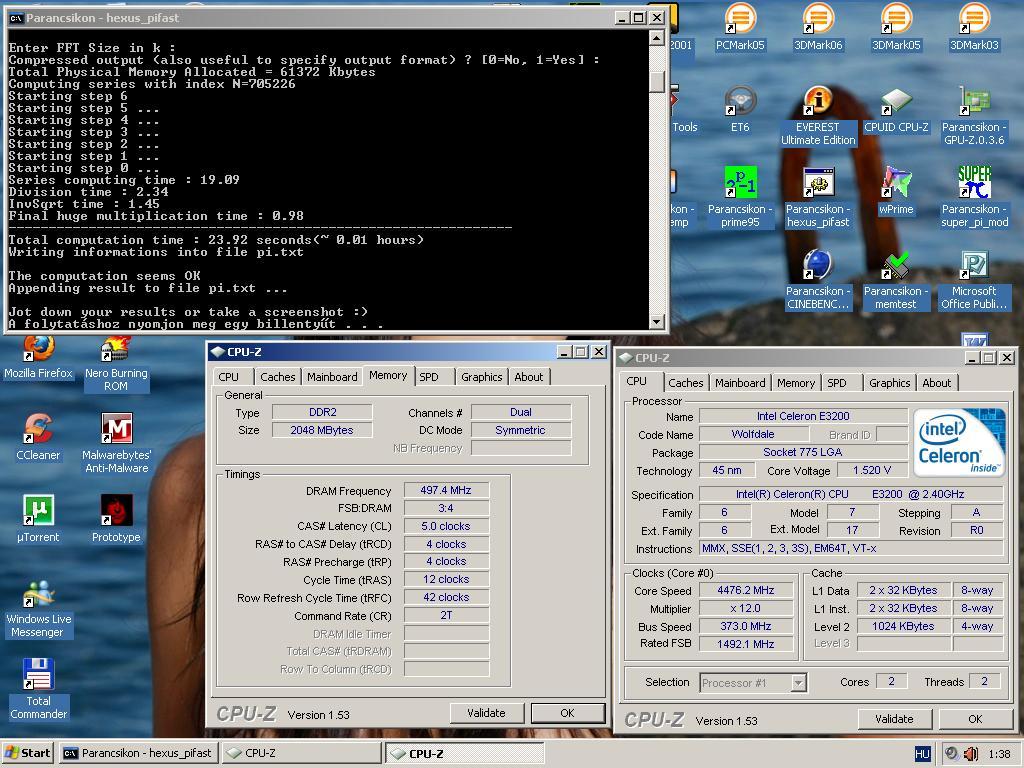
Task: Open Caches tab in Memory CPU-Z window
Action: coord(278,377)
